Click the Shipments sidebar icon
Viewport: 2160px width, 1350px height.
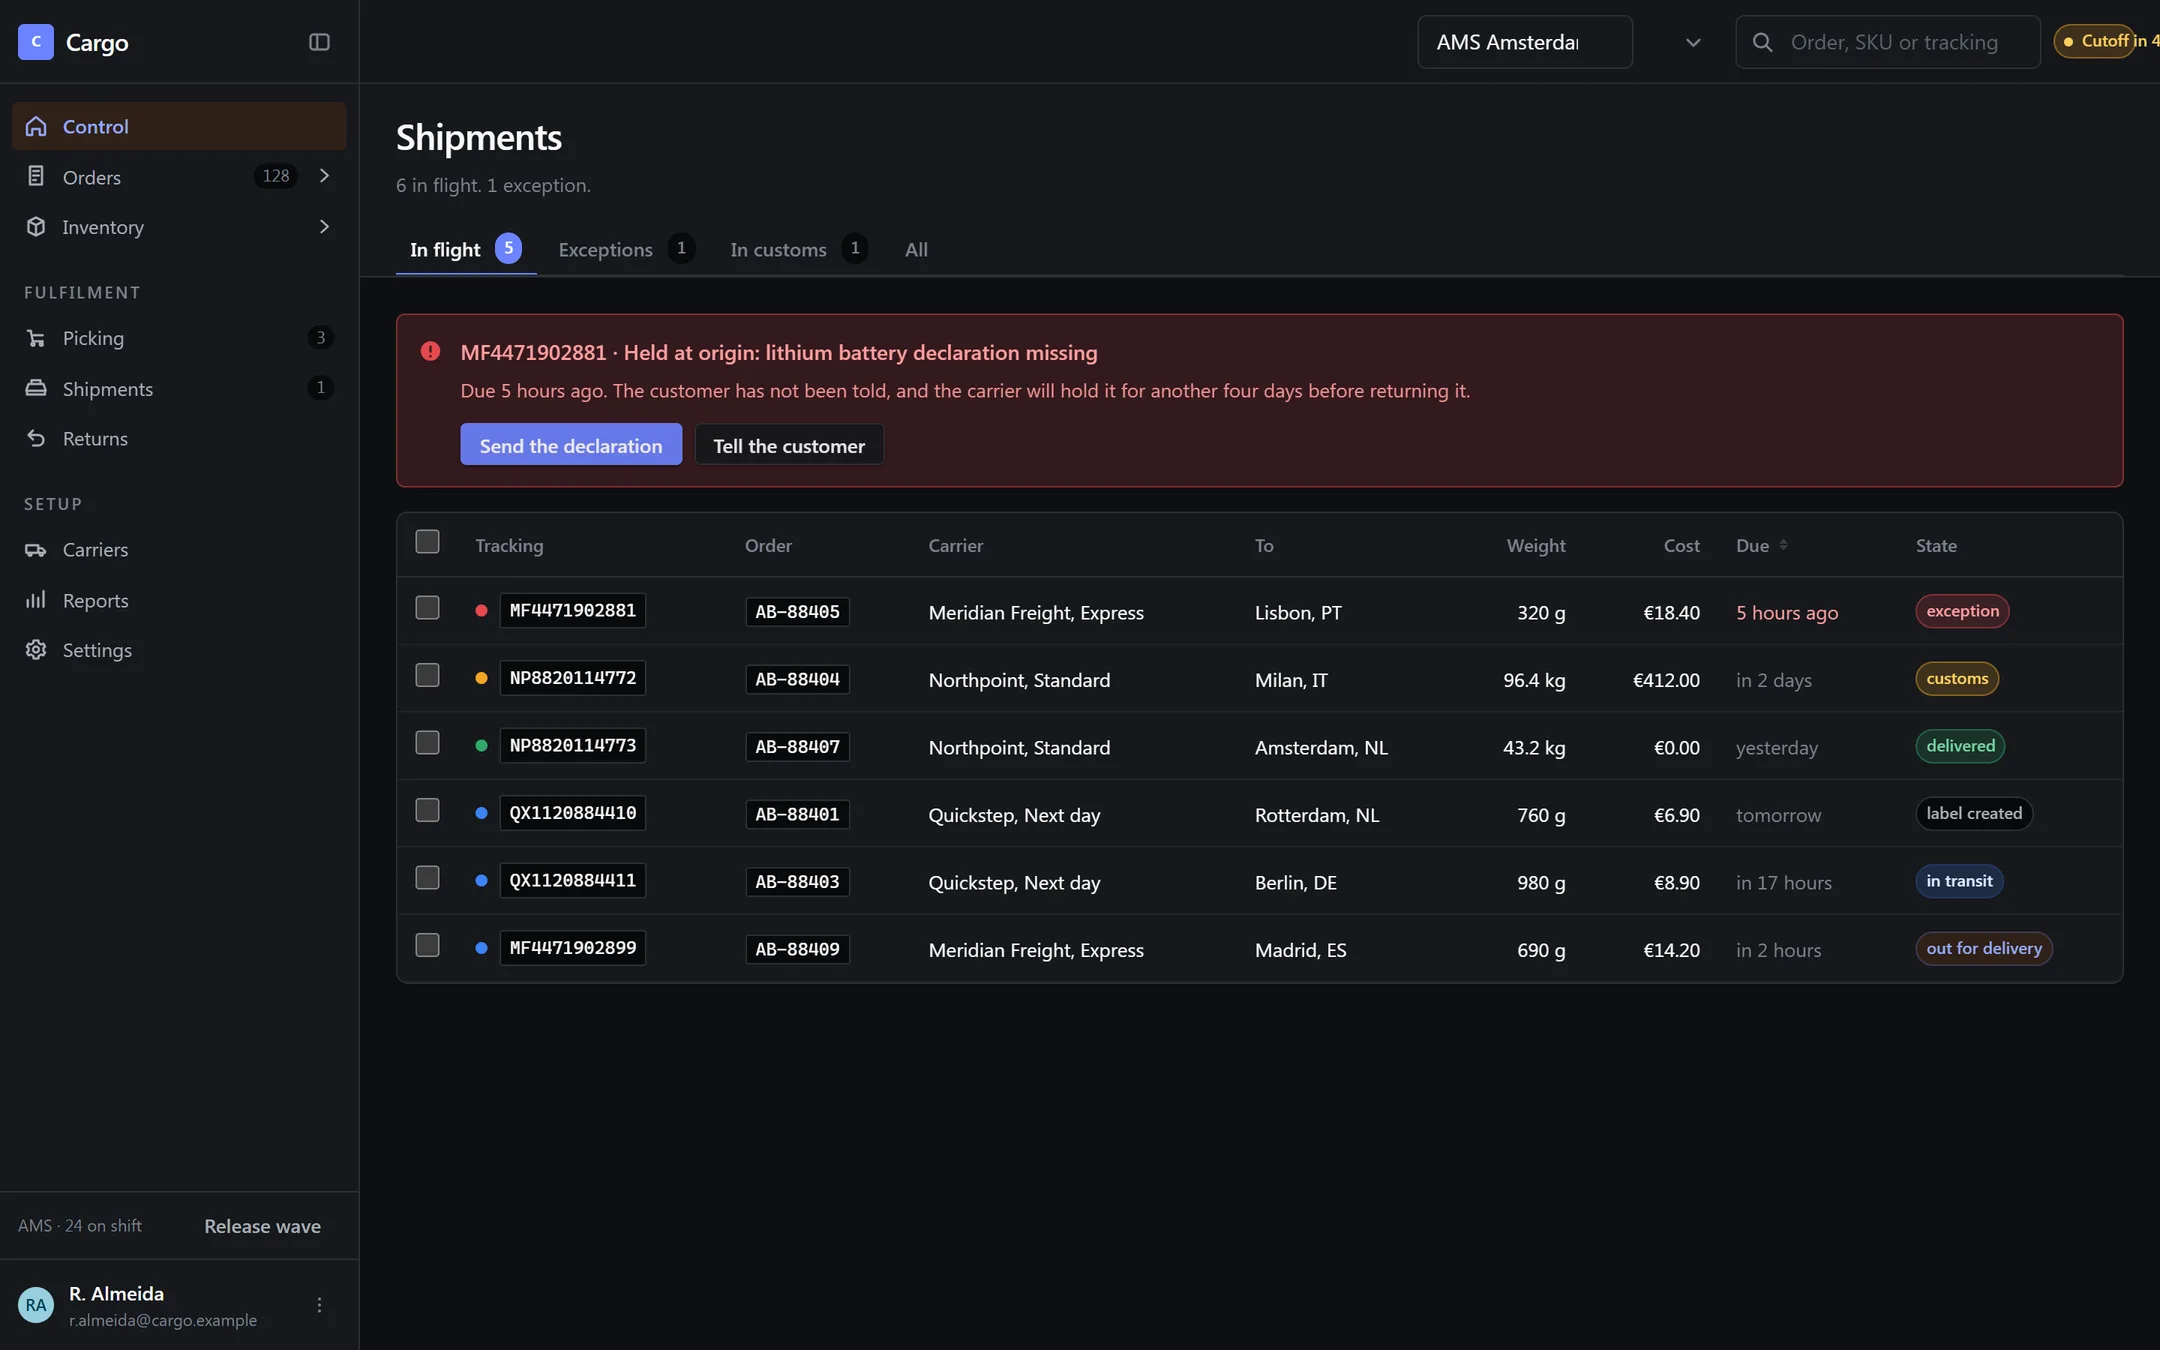[x=36, y=388]
